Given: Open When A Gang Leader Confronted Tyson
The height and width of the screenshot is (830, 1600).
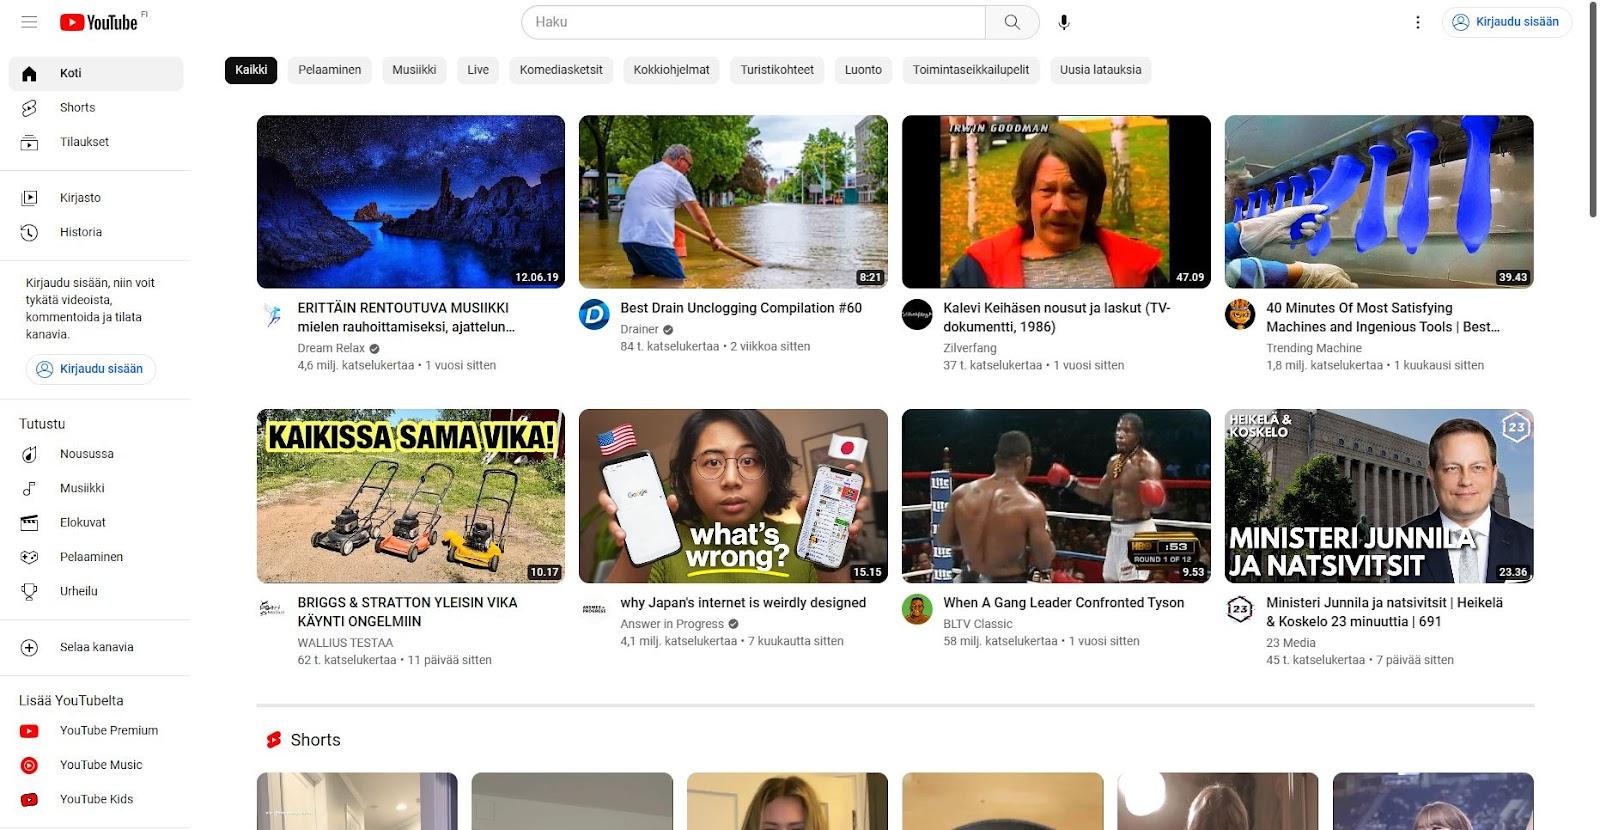Looking at the screenshot, I should point(1063,602).
